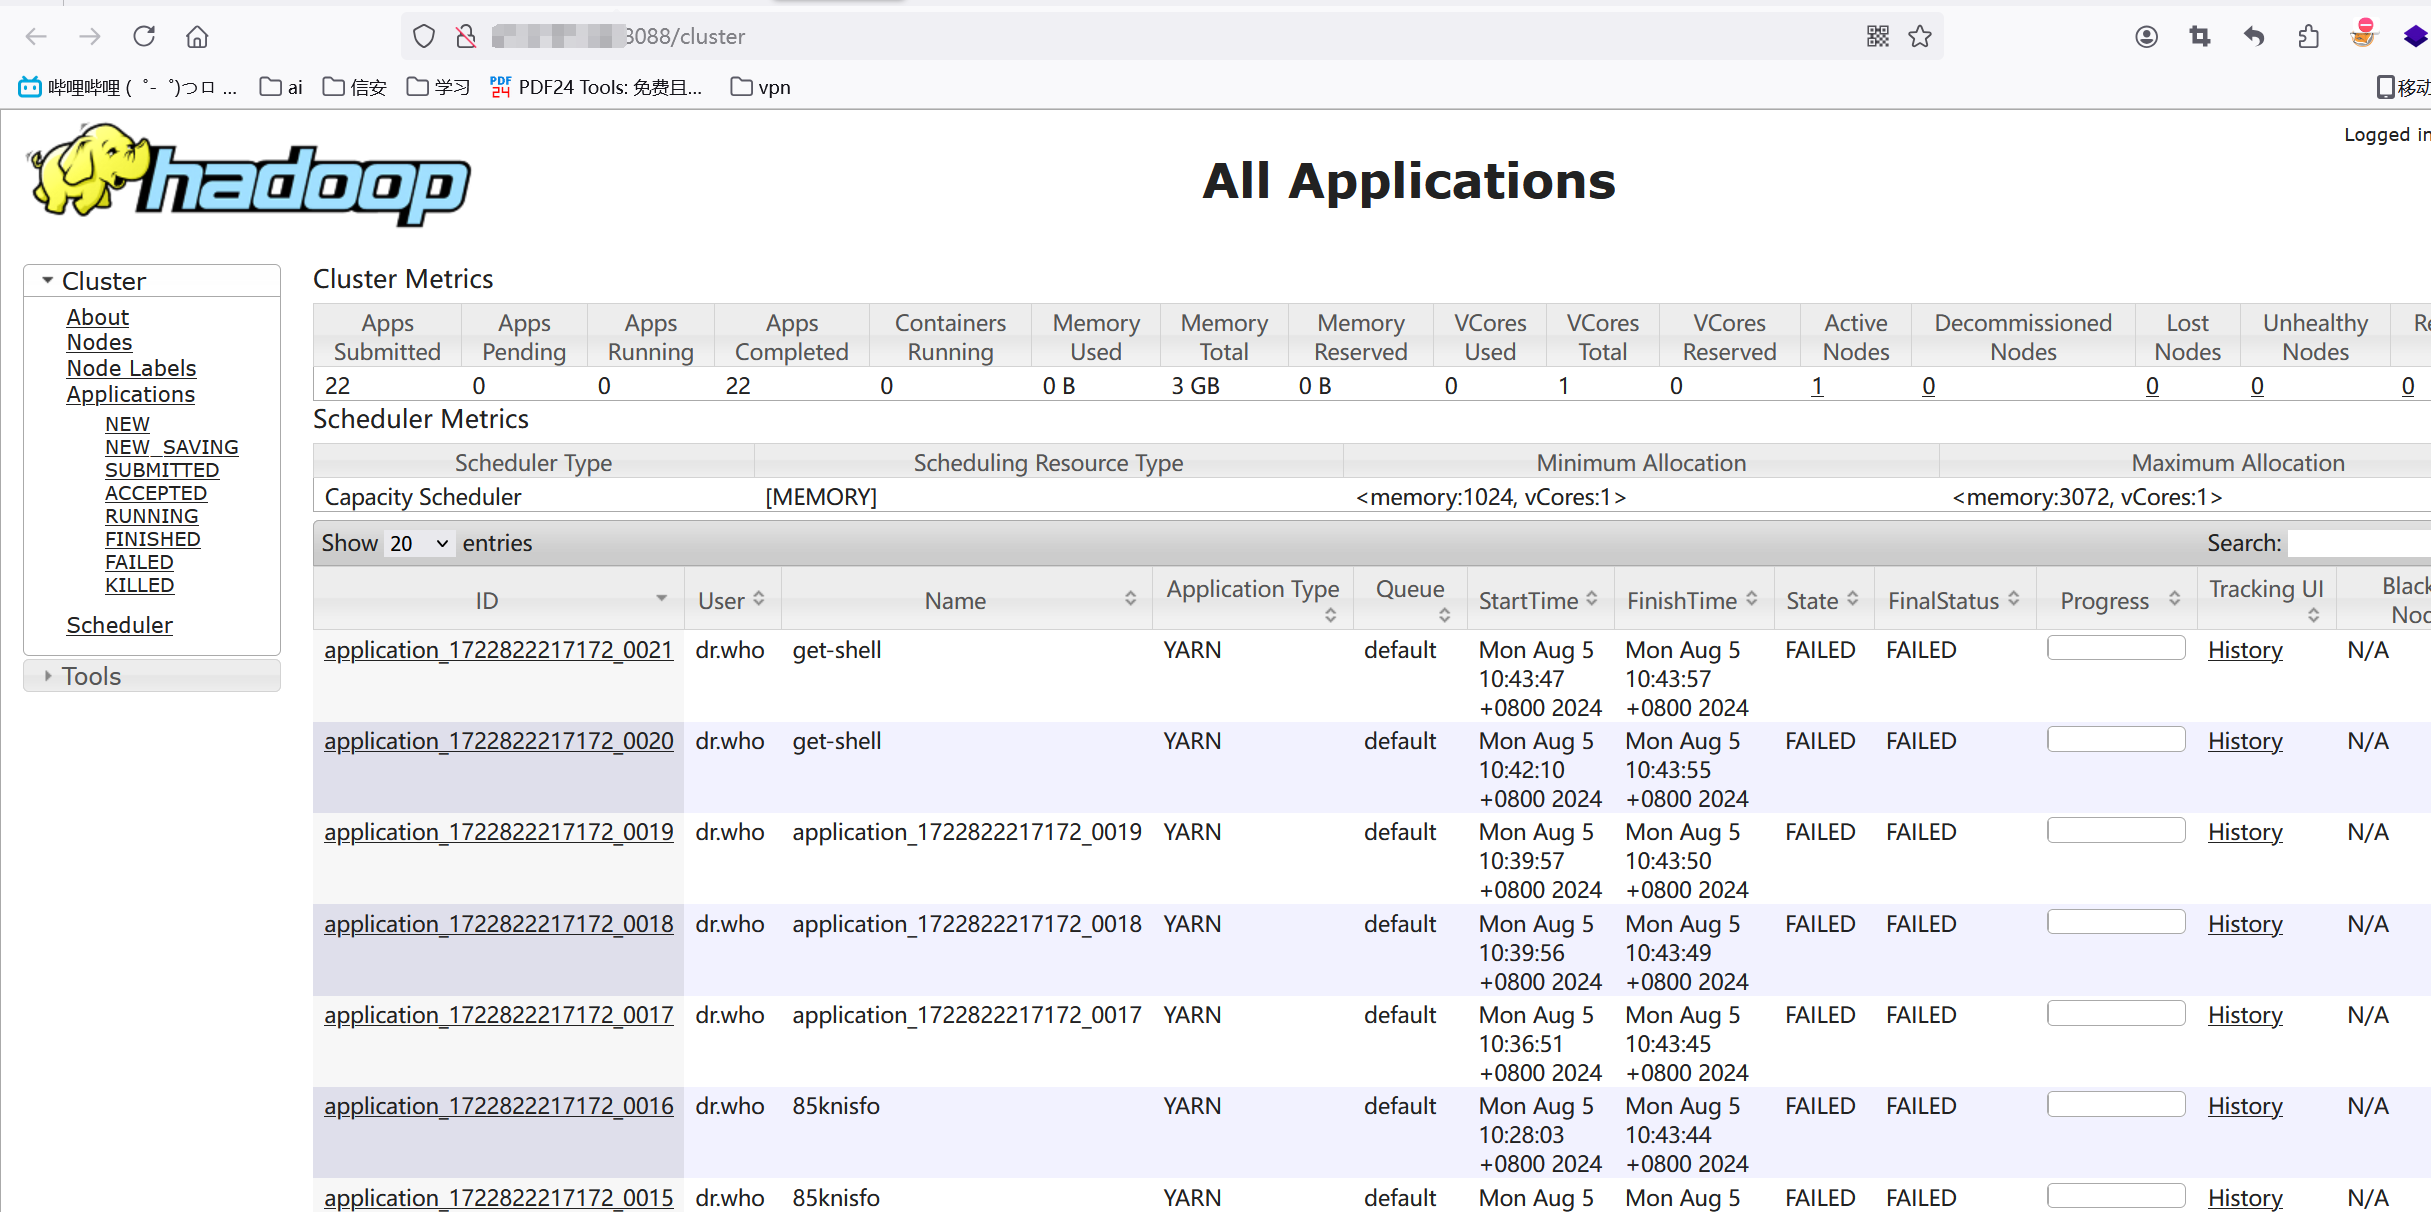Open Node Labels in sidebar
This screenshot has width=2431, height=1212.
point(131,368)
